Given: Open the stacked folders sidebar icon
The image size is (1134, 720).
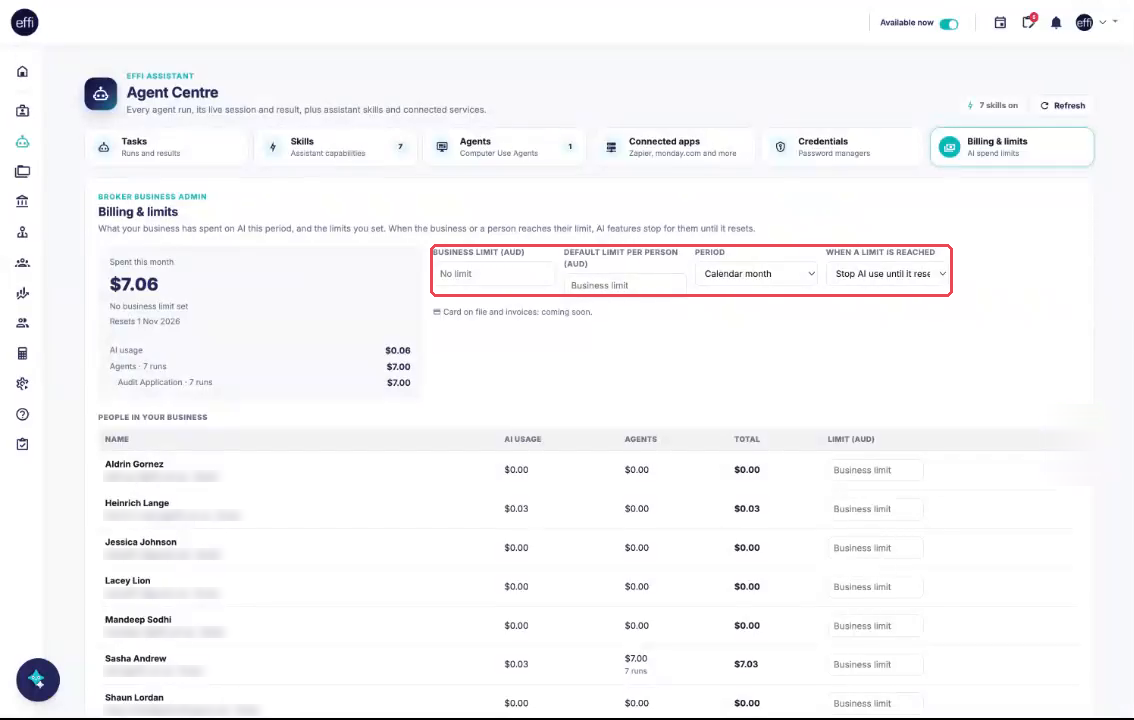Looking at the screenshot, I should pos(22,171).
